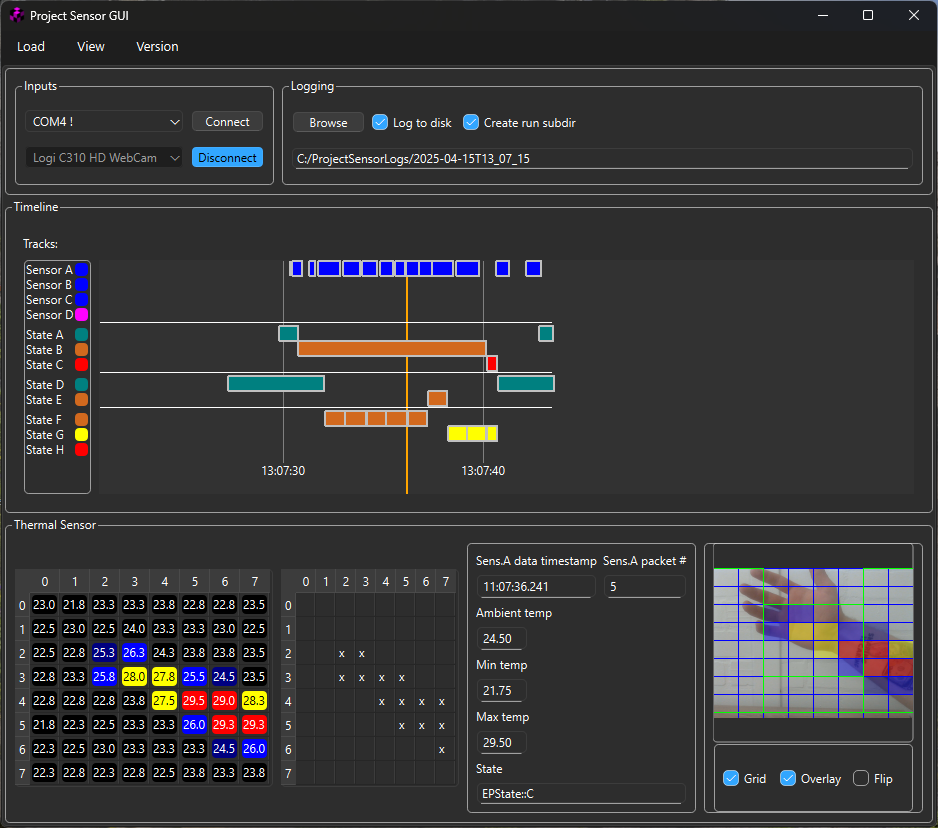The width and height of the screenshot is (938, 828).
Task: Disable the Log to disk checkbox
Action: (x=380, y=122)
